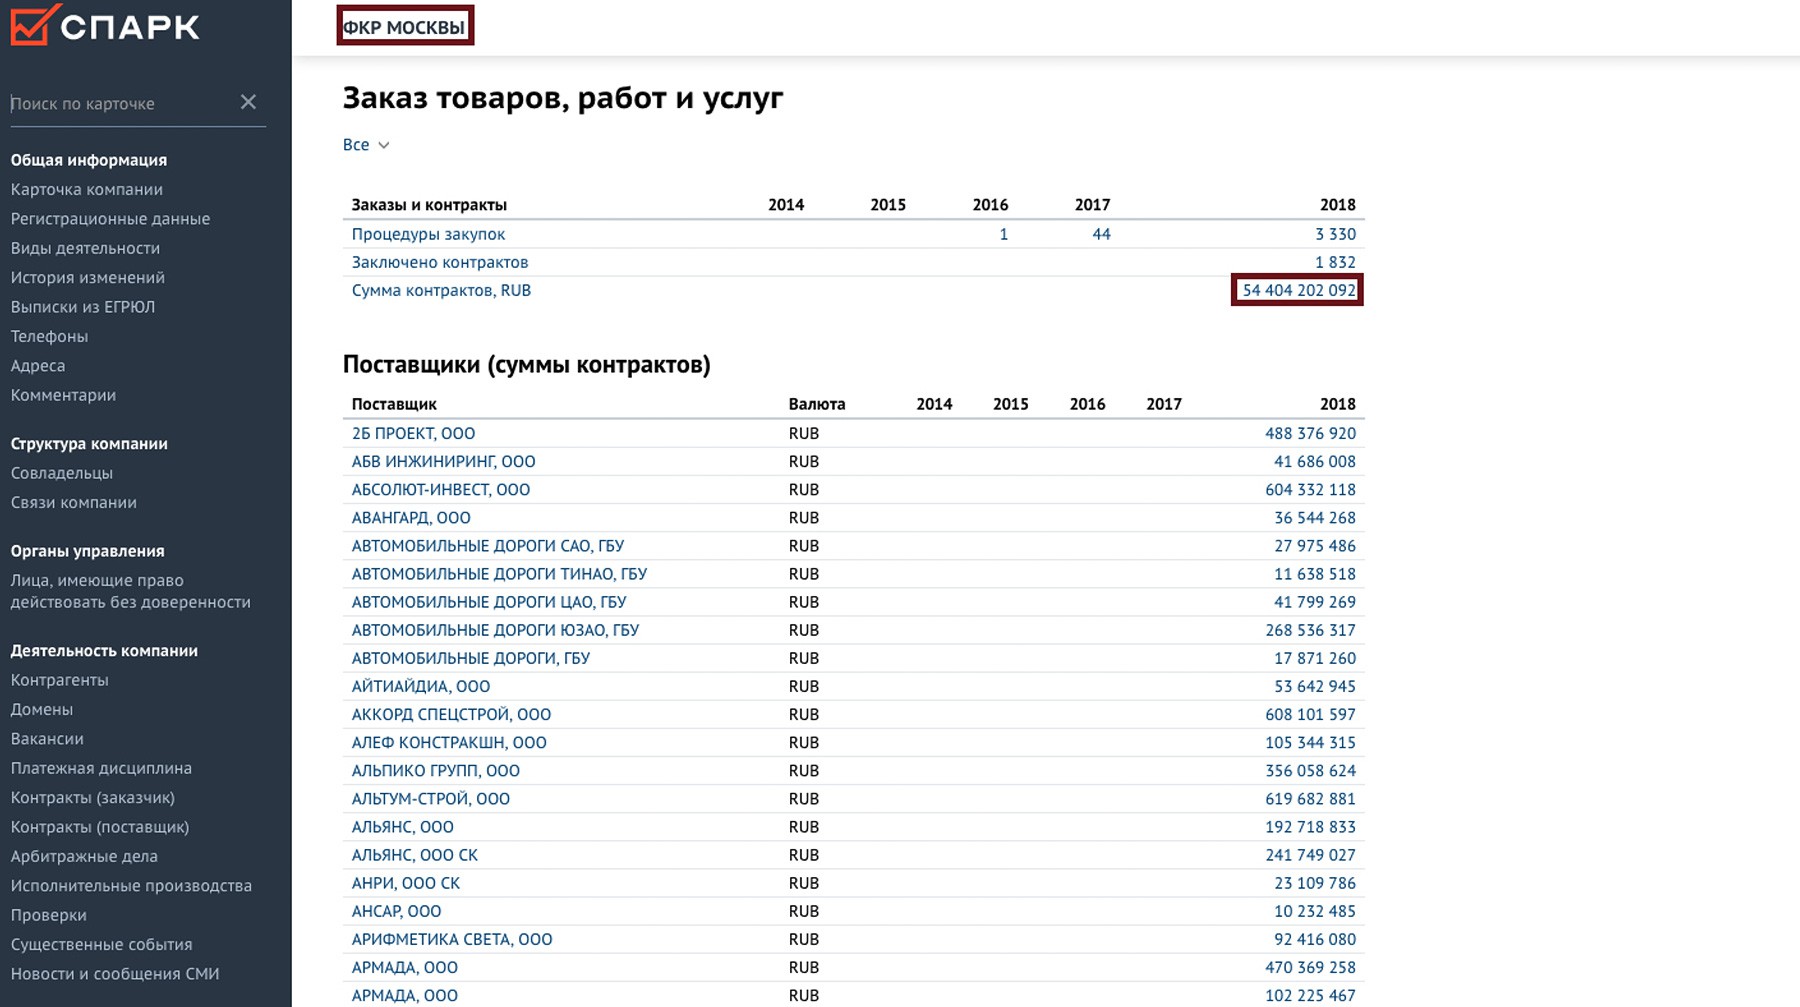1800x1007 pixels.
Task: Open supplier АЛЬЯНС, ООО СК
Action: click(415, 855)
